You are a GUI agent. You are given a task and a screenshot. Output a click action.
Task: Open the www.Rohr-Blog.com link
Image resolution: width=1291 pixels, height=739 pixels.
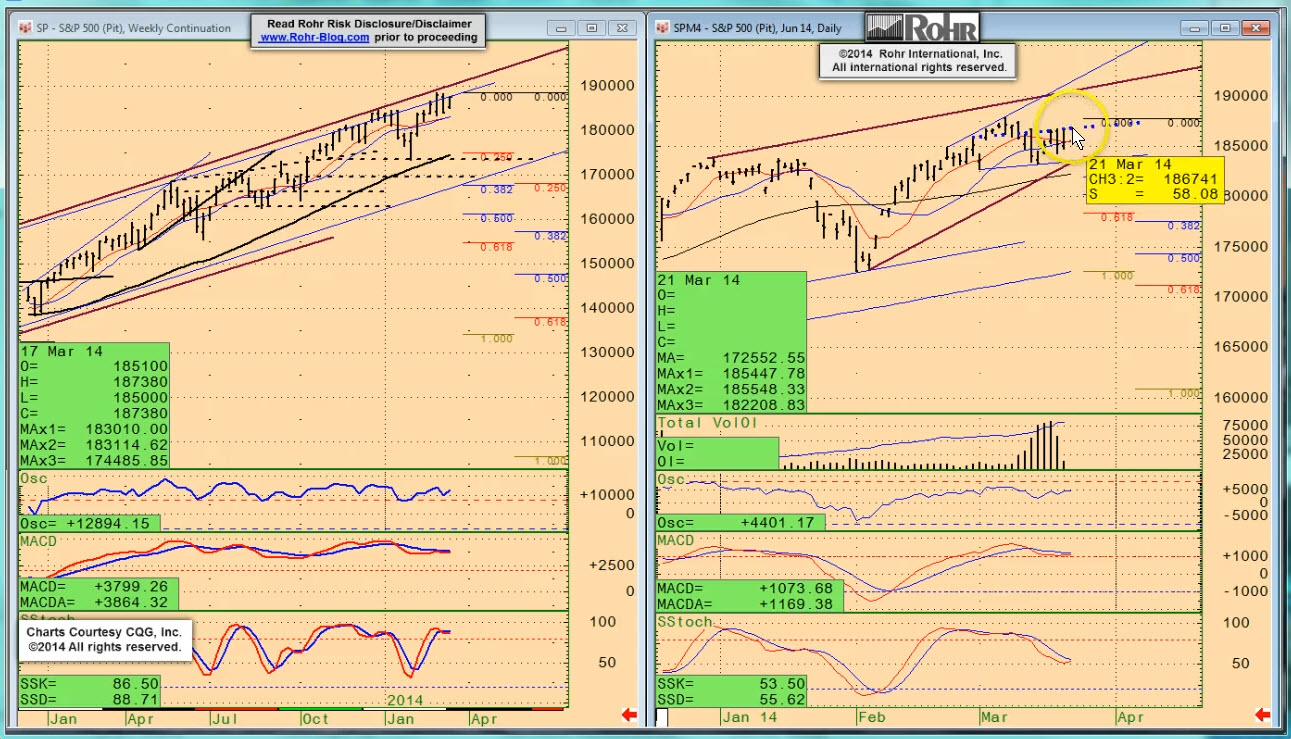314,37
